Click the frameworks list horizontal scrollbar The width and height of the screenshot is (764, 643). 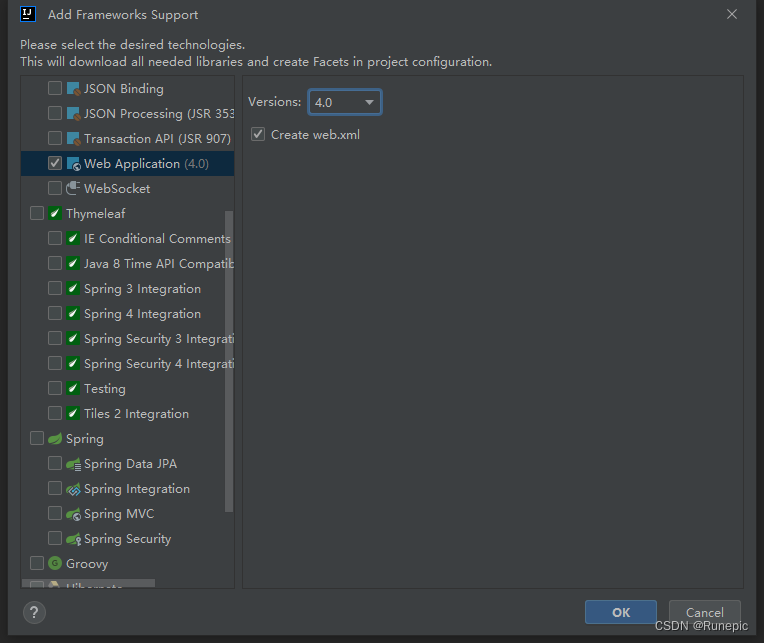point(88,583)
